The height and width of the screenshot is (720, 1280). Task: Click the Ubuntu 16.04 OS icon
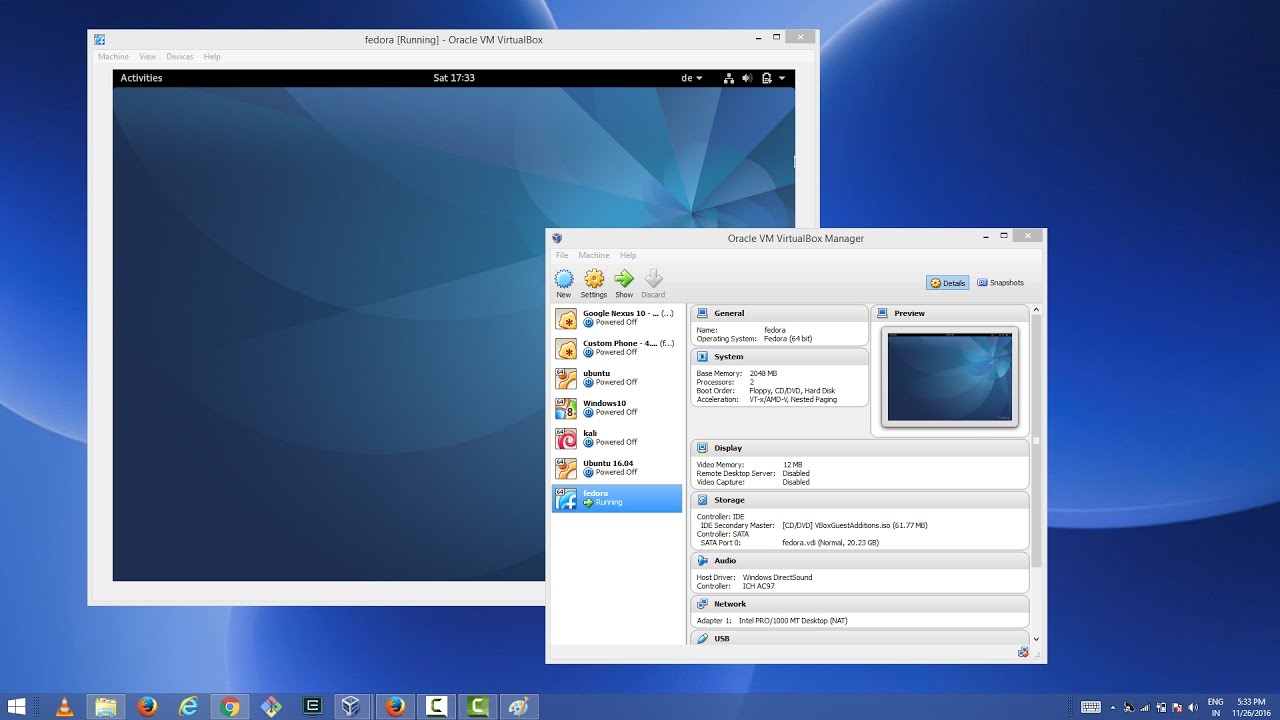pyautogui.click(x=566, y=469)
